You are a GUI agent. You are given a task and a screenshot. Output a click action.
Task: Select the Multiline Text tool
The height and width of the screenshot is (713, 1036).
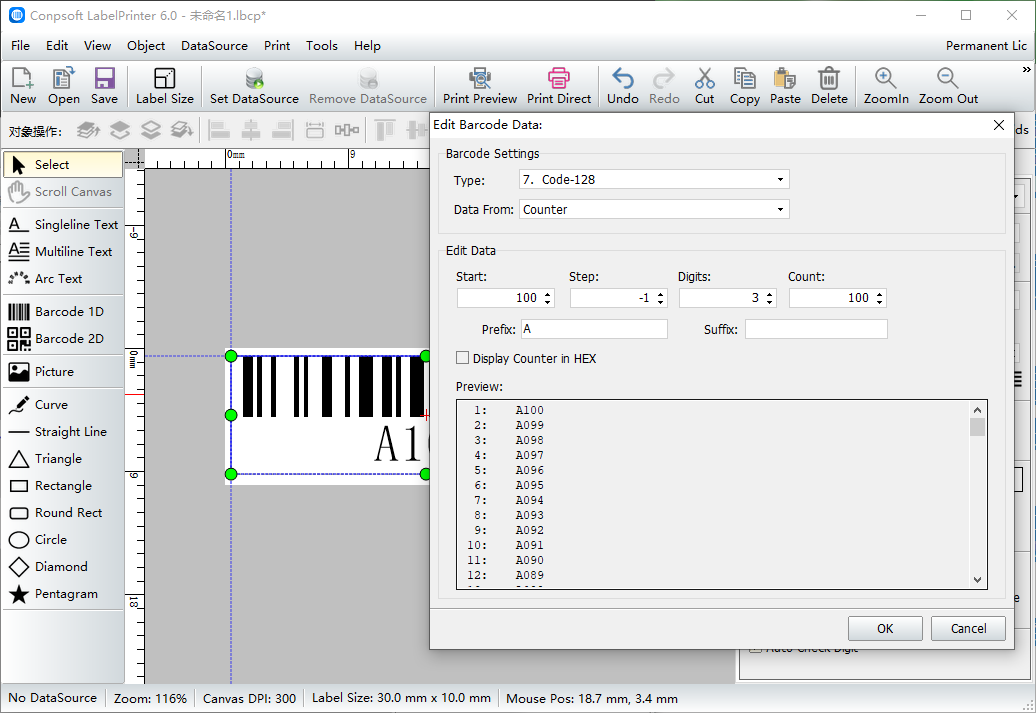click(63, 252)
